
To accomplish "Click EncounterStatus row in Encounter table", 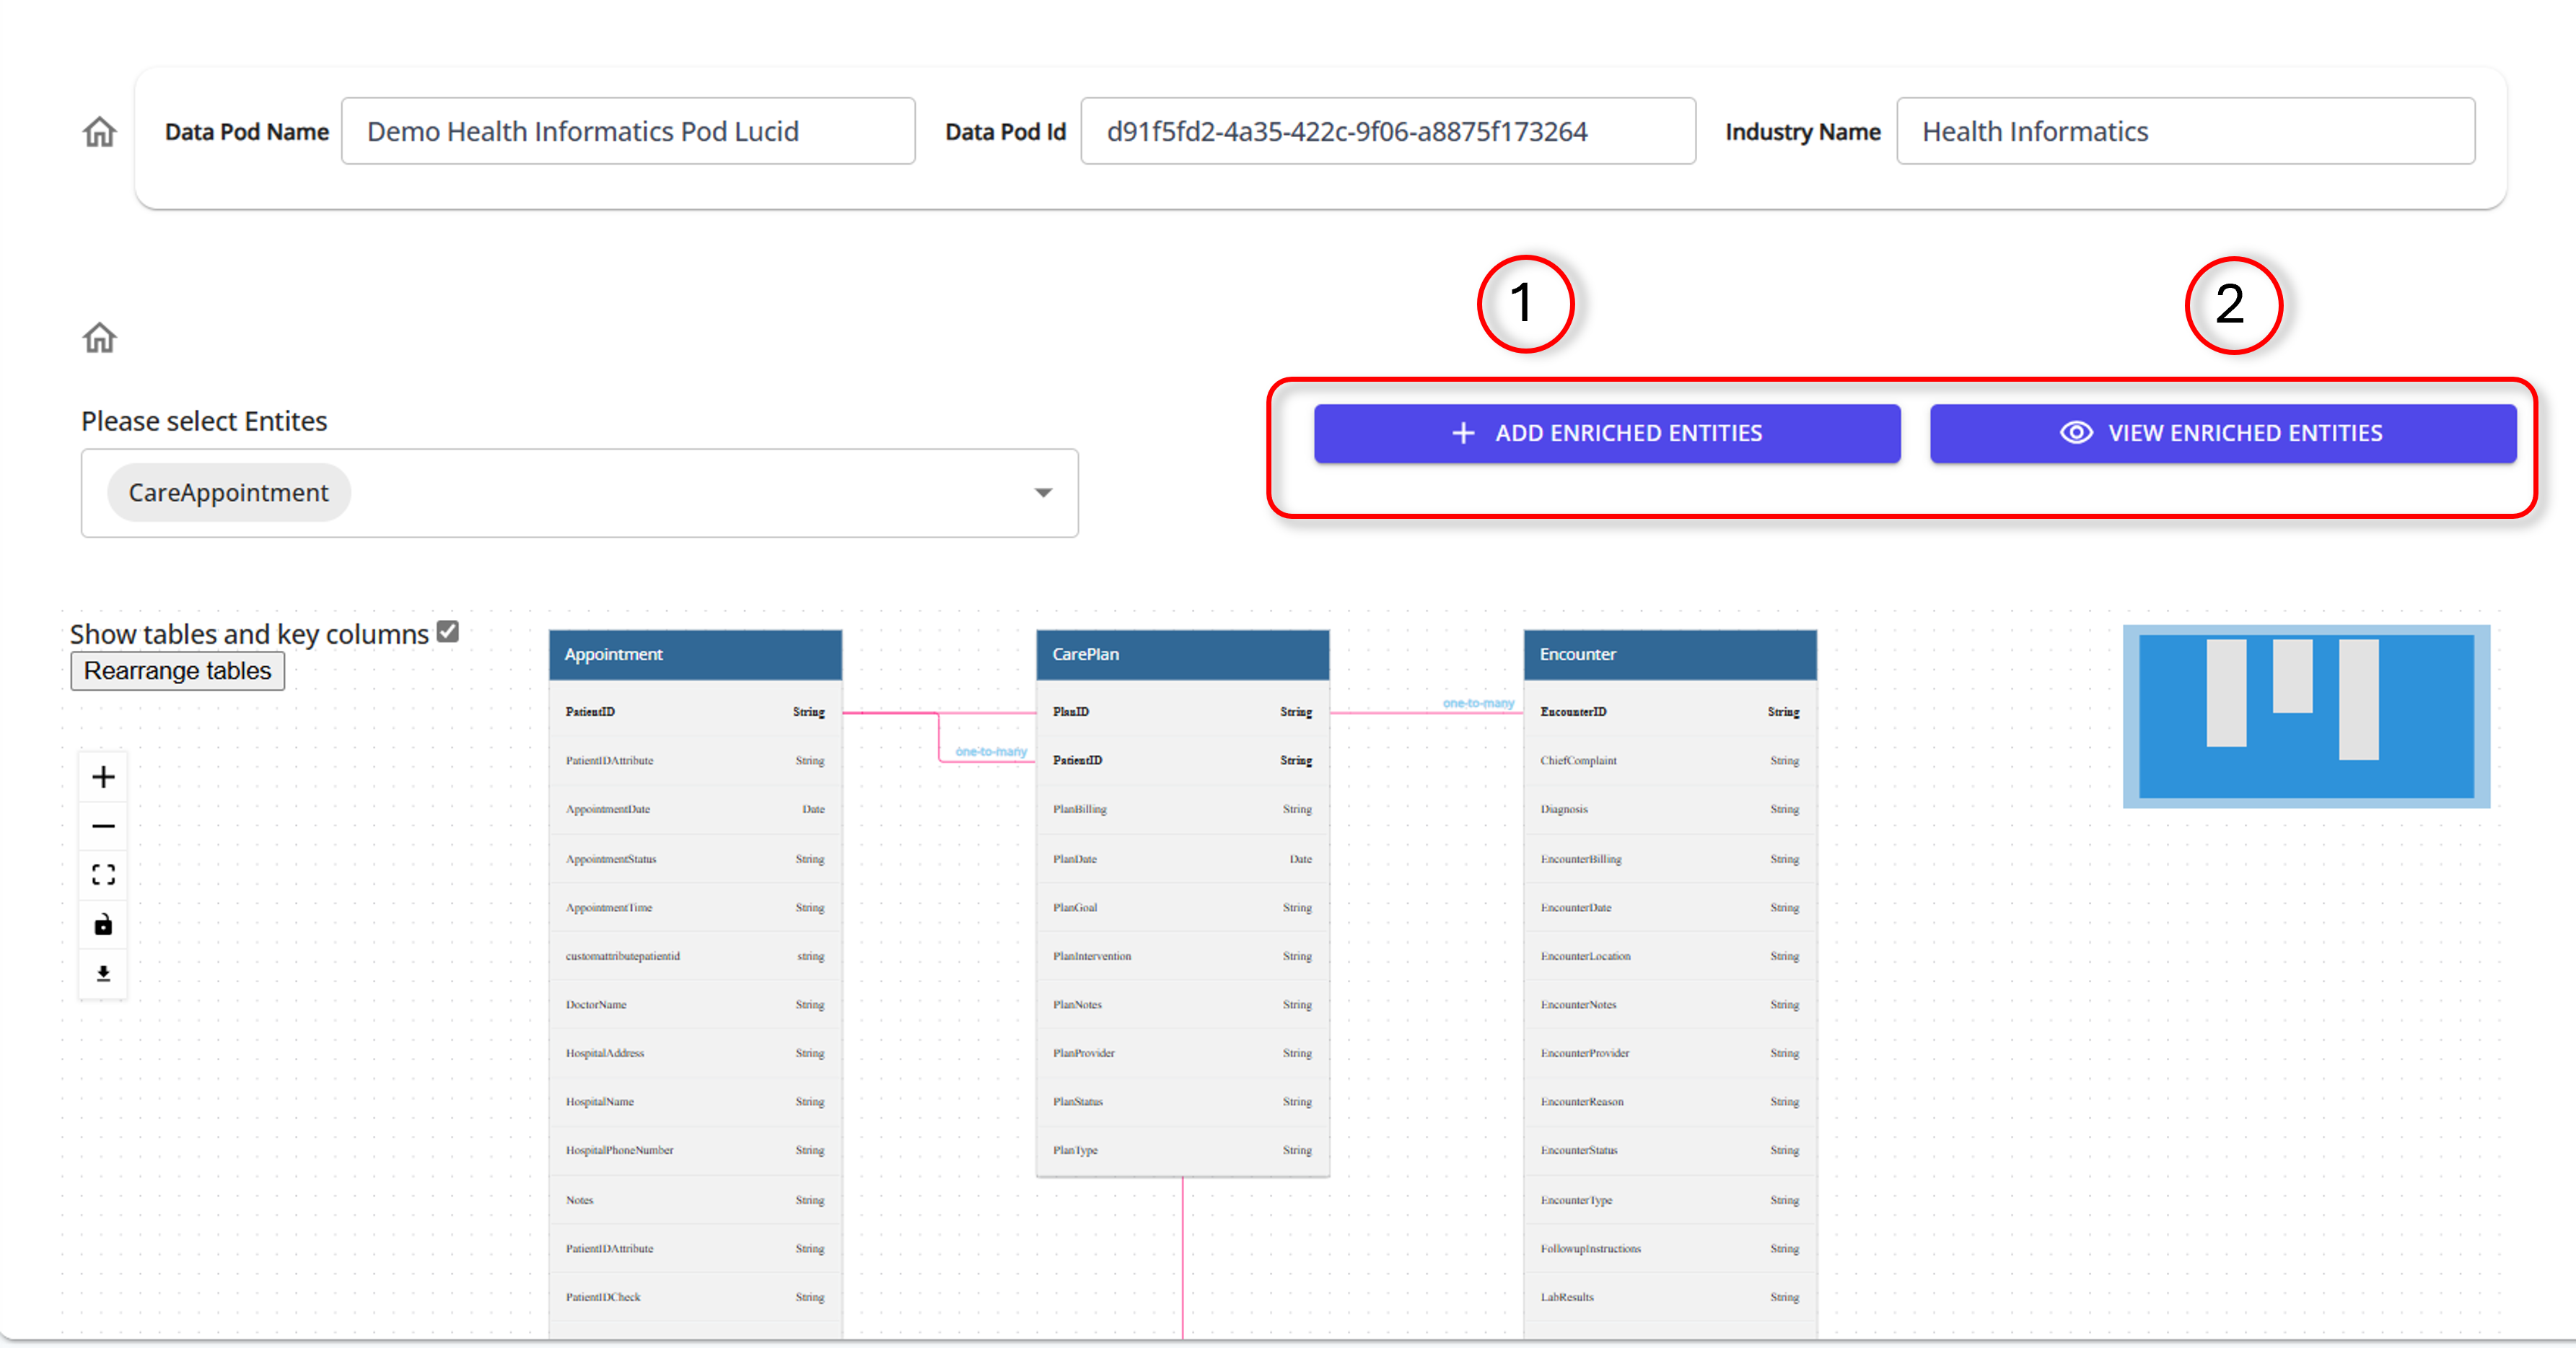I will pyautogui.click(x=1670, y=1151).
